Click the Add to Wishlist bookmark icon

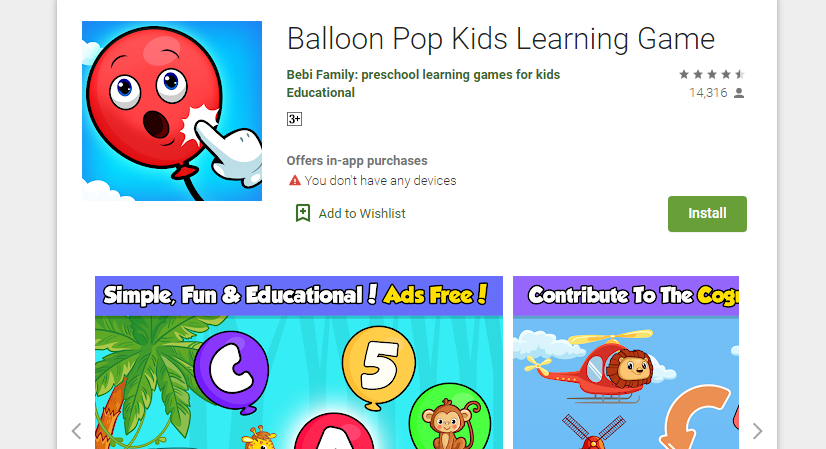pos(302,213)
